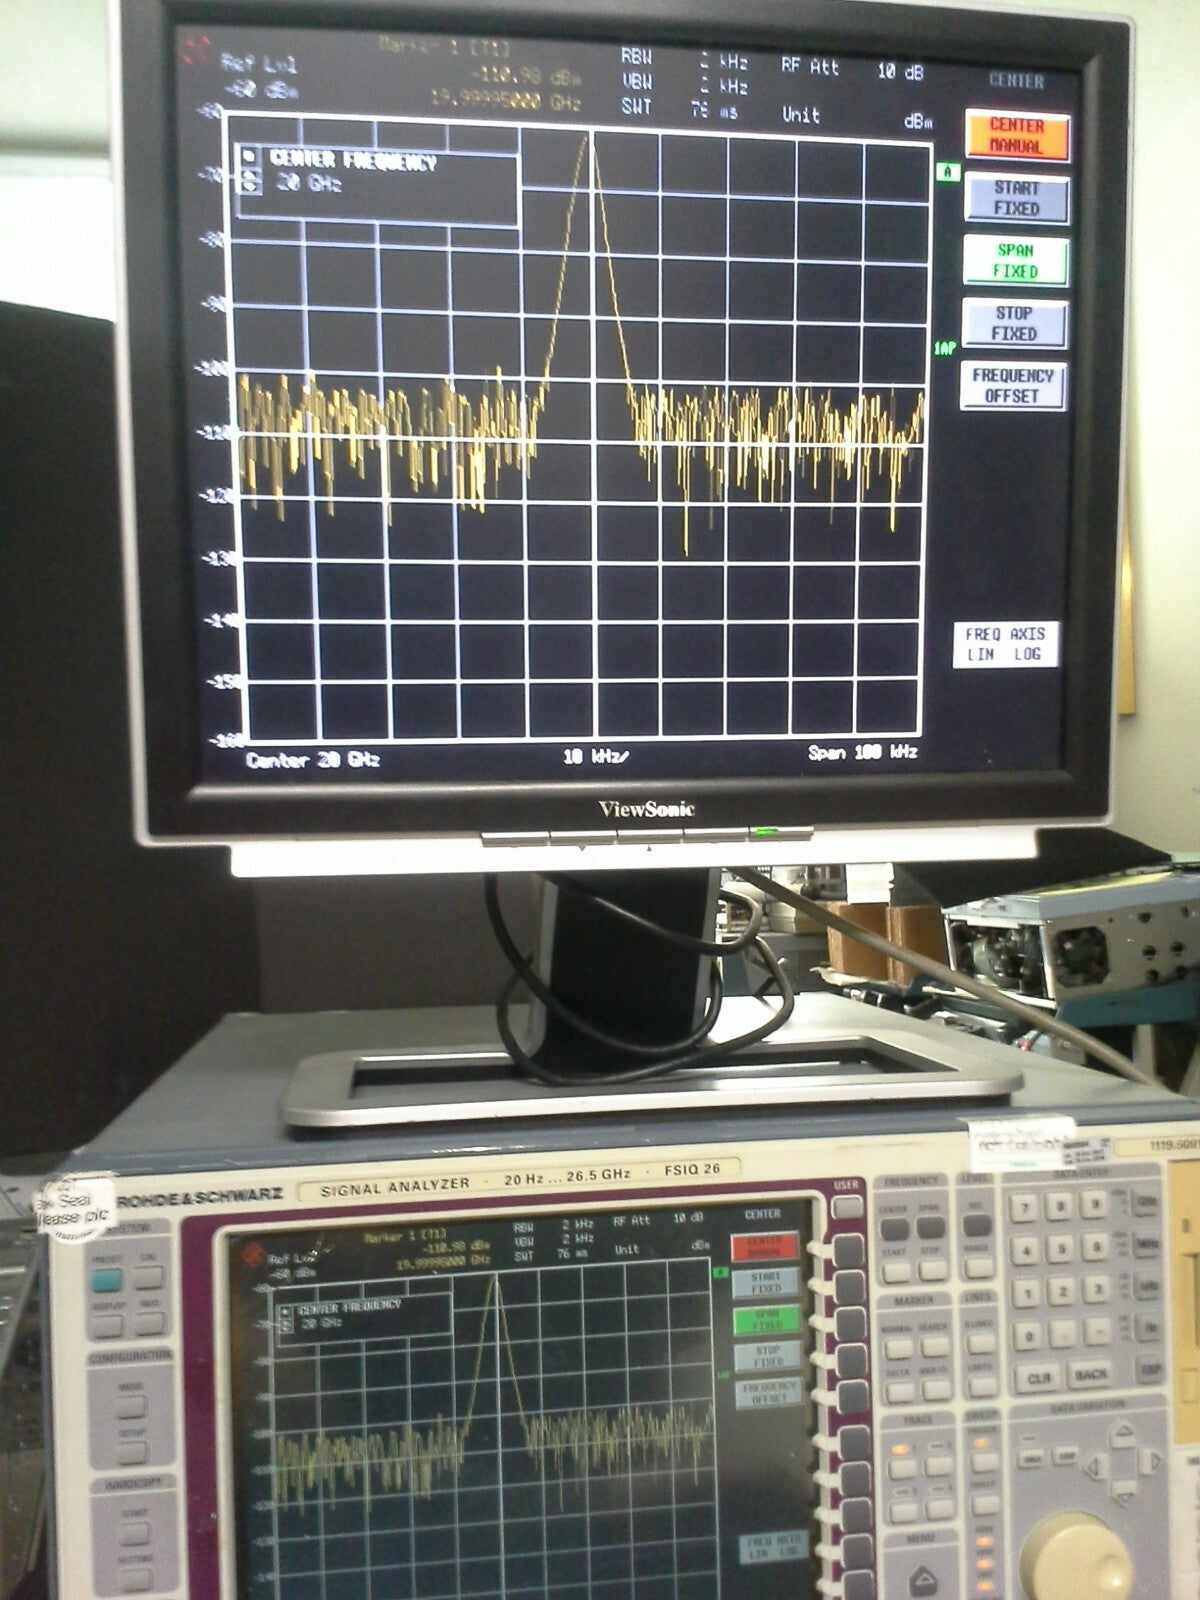Viewport: 1200px width, 1600px height.
Task: Click the Marker 1 frequency readout on monitor
Action: coord(506,99)
